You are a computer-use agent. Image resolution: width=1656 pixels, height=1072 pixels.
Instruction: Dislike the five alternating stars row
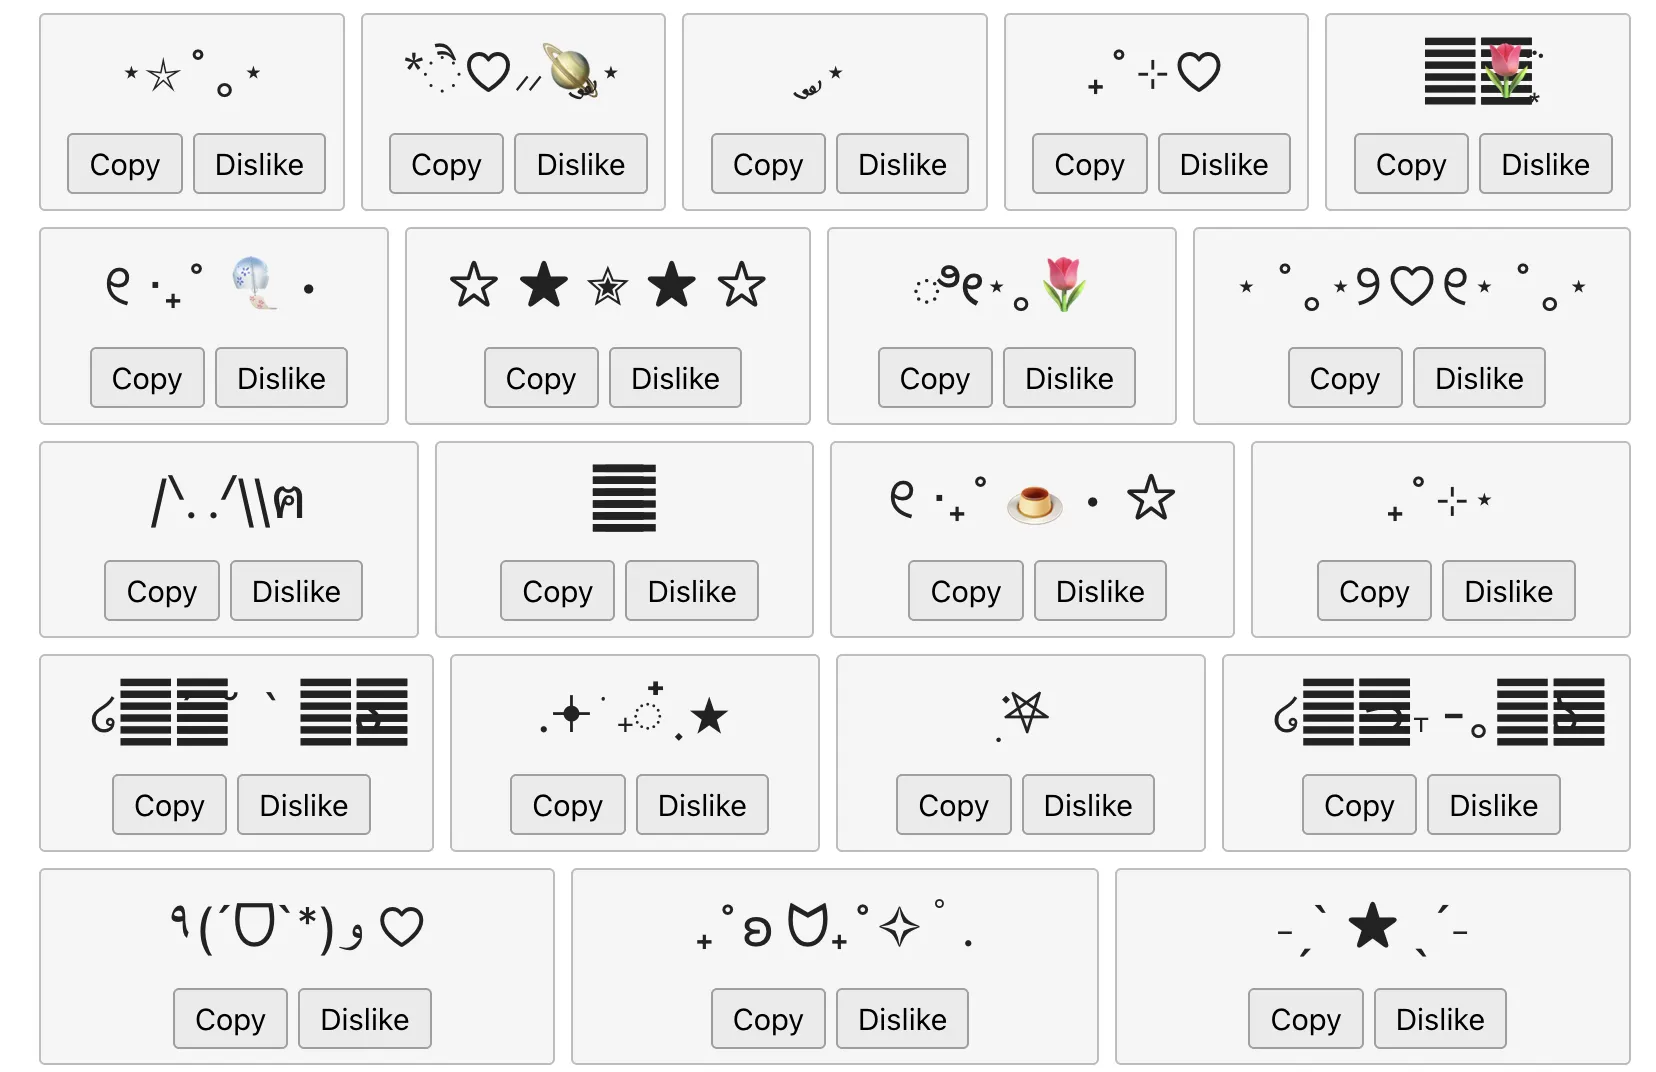[675, 378]
